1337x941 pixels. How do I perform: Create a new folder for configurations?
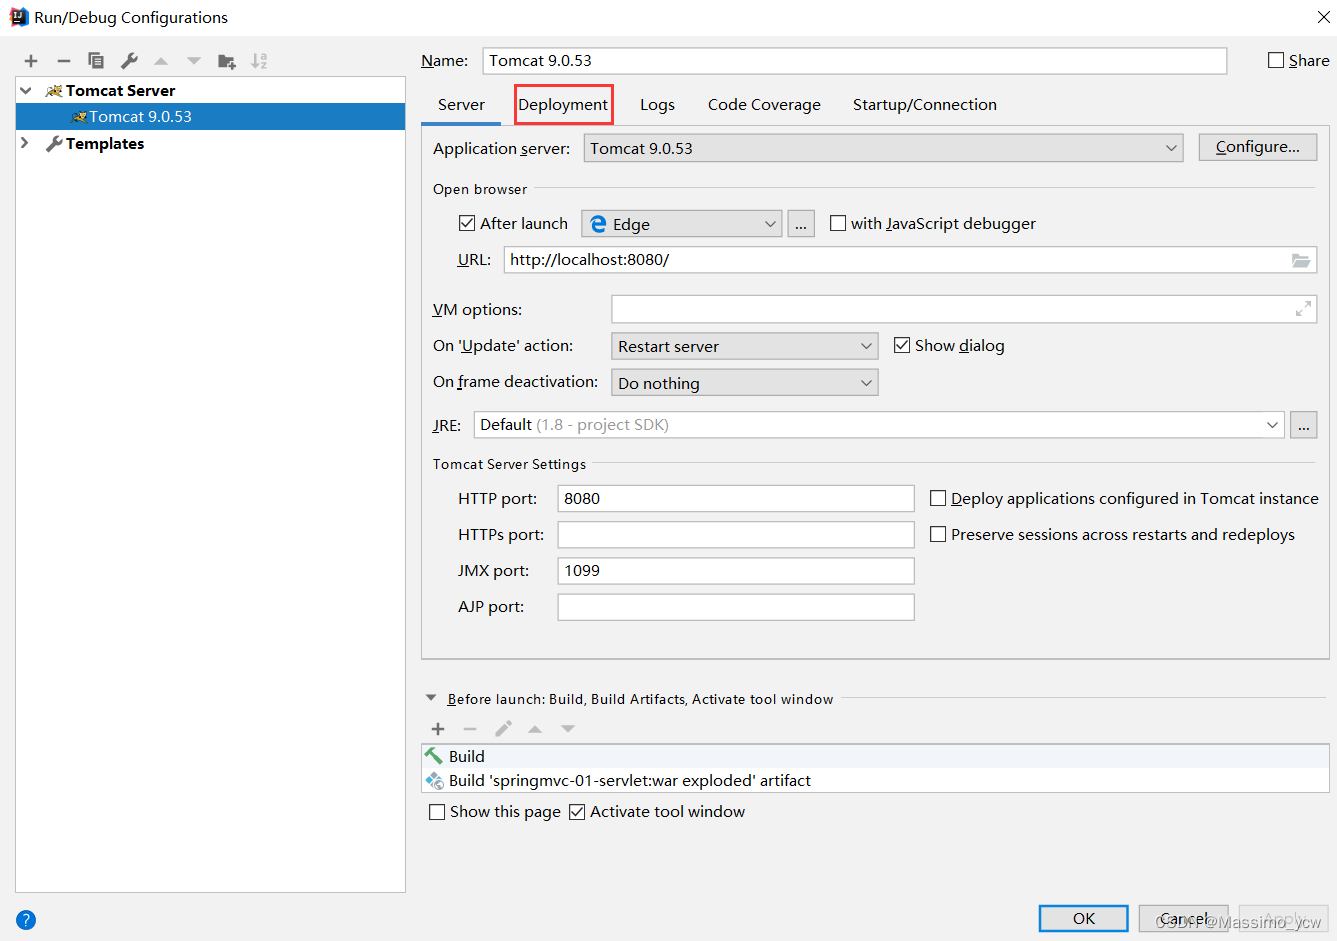227,61
